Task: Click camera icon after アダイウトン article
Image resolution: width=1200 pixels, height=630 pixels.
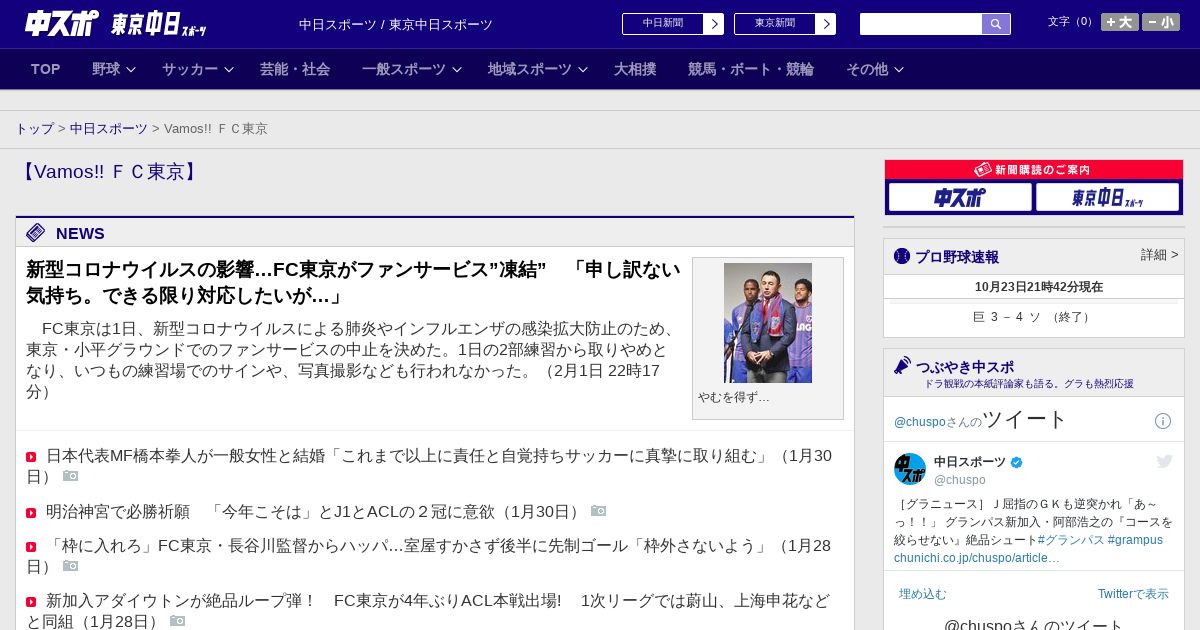Action: [x=178, y=621]
